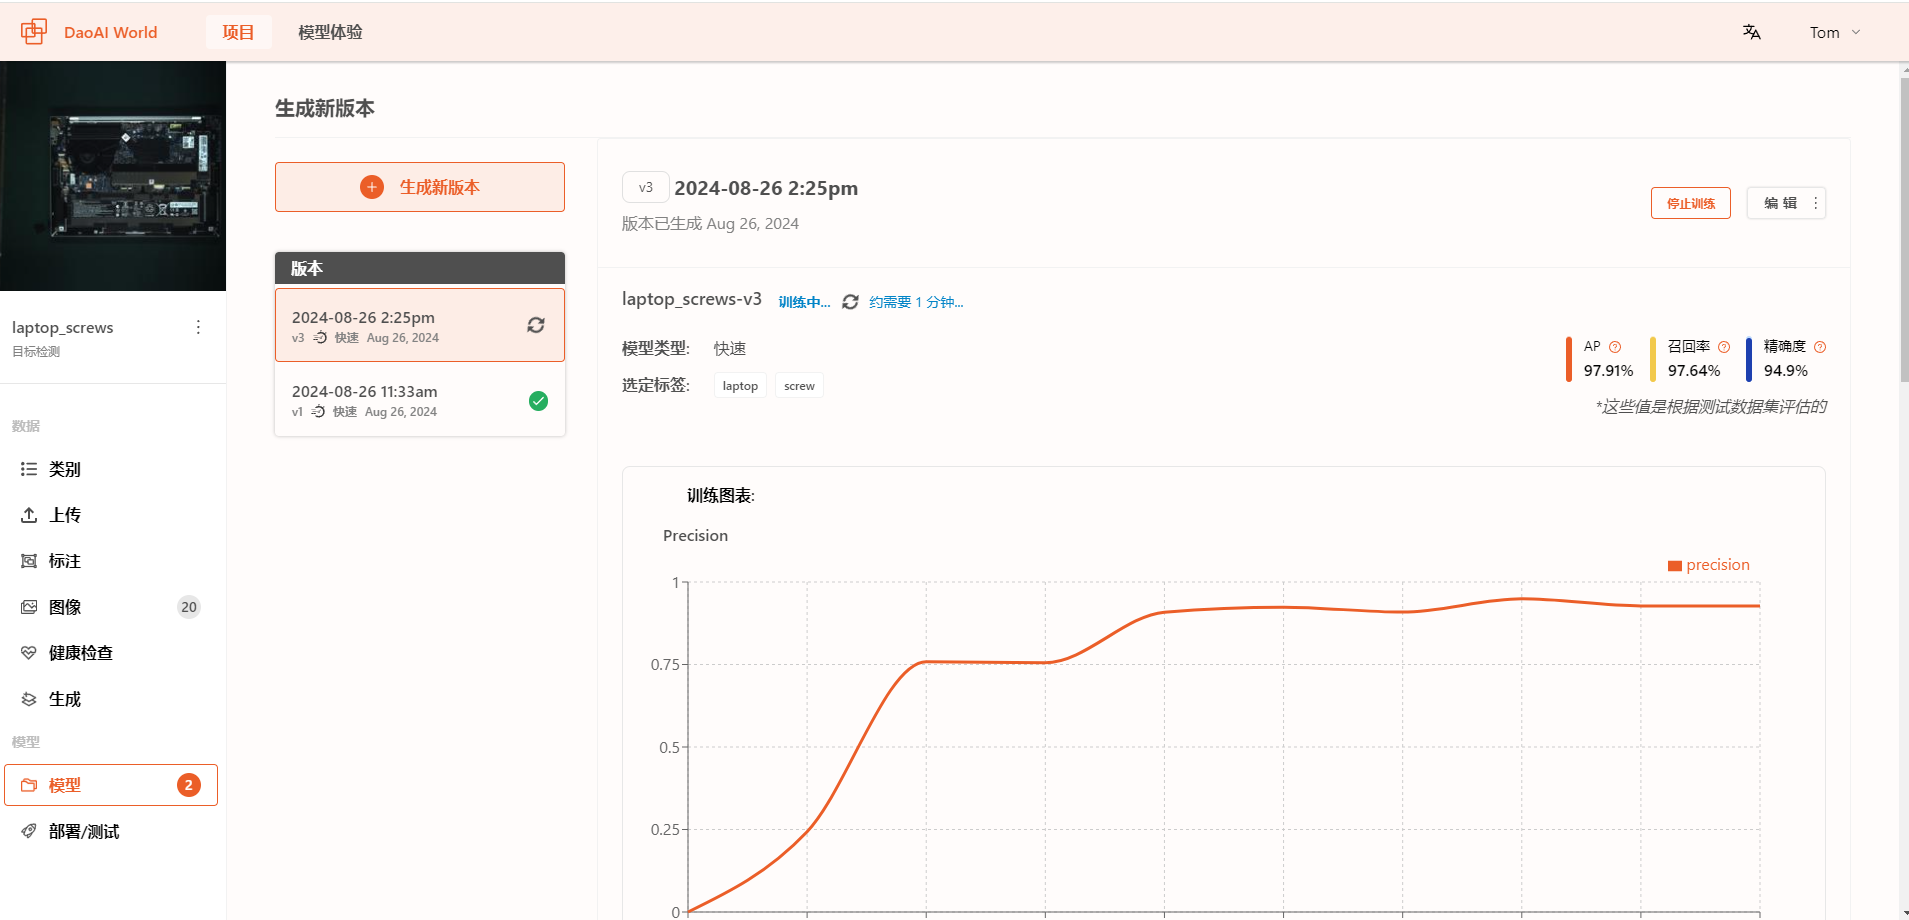1909x920 pixels.
Task: Switch to the 项目 tab
Action: (238, 32)
